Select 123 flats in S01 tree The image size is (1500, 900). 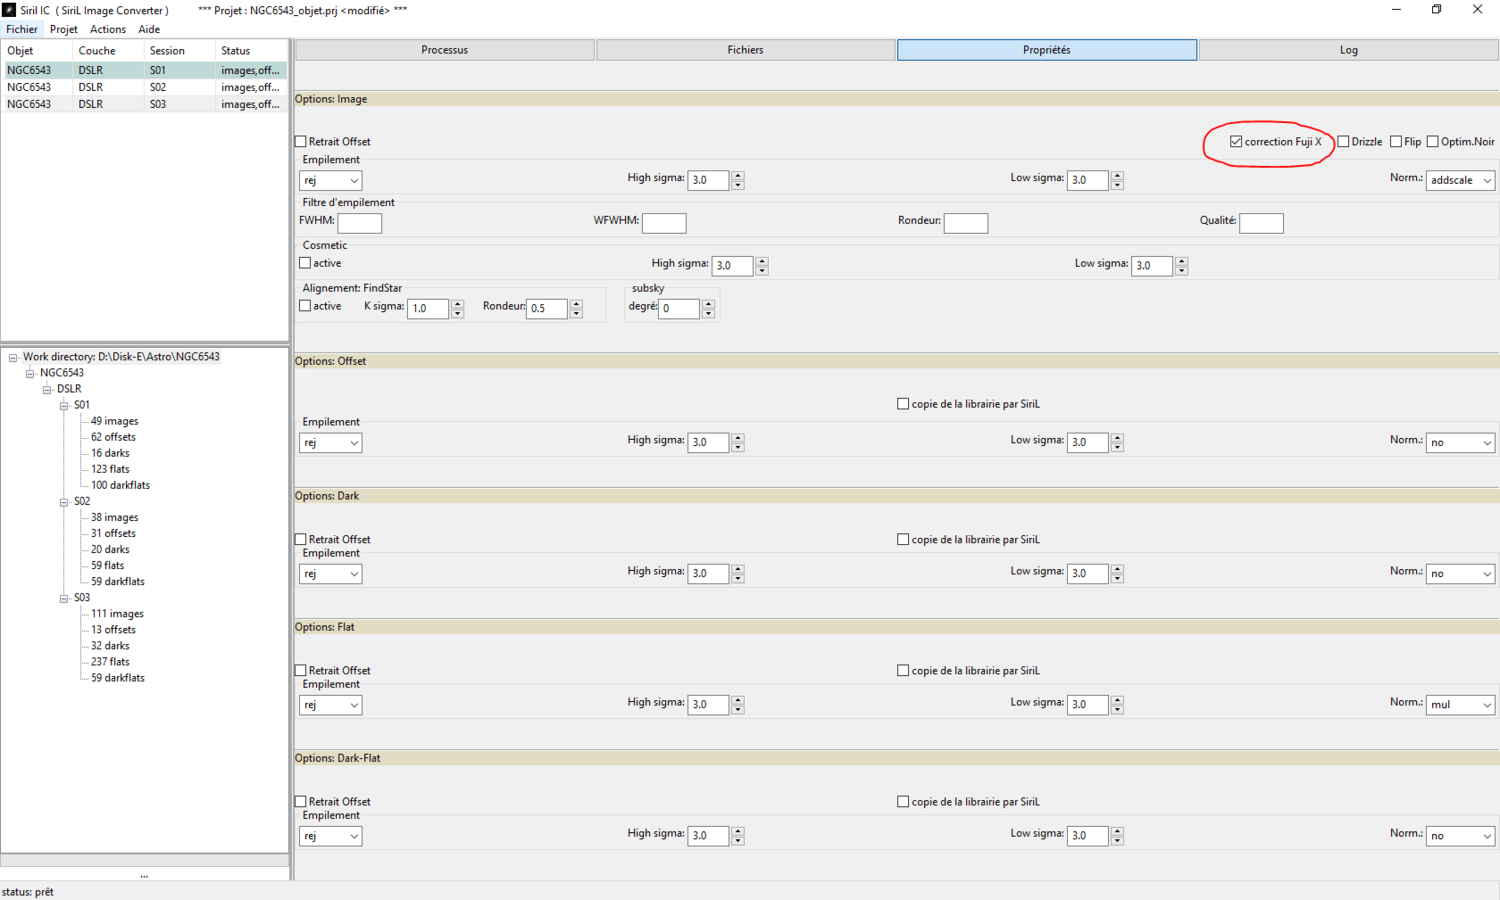point(110,469)
